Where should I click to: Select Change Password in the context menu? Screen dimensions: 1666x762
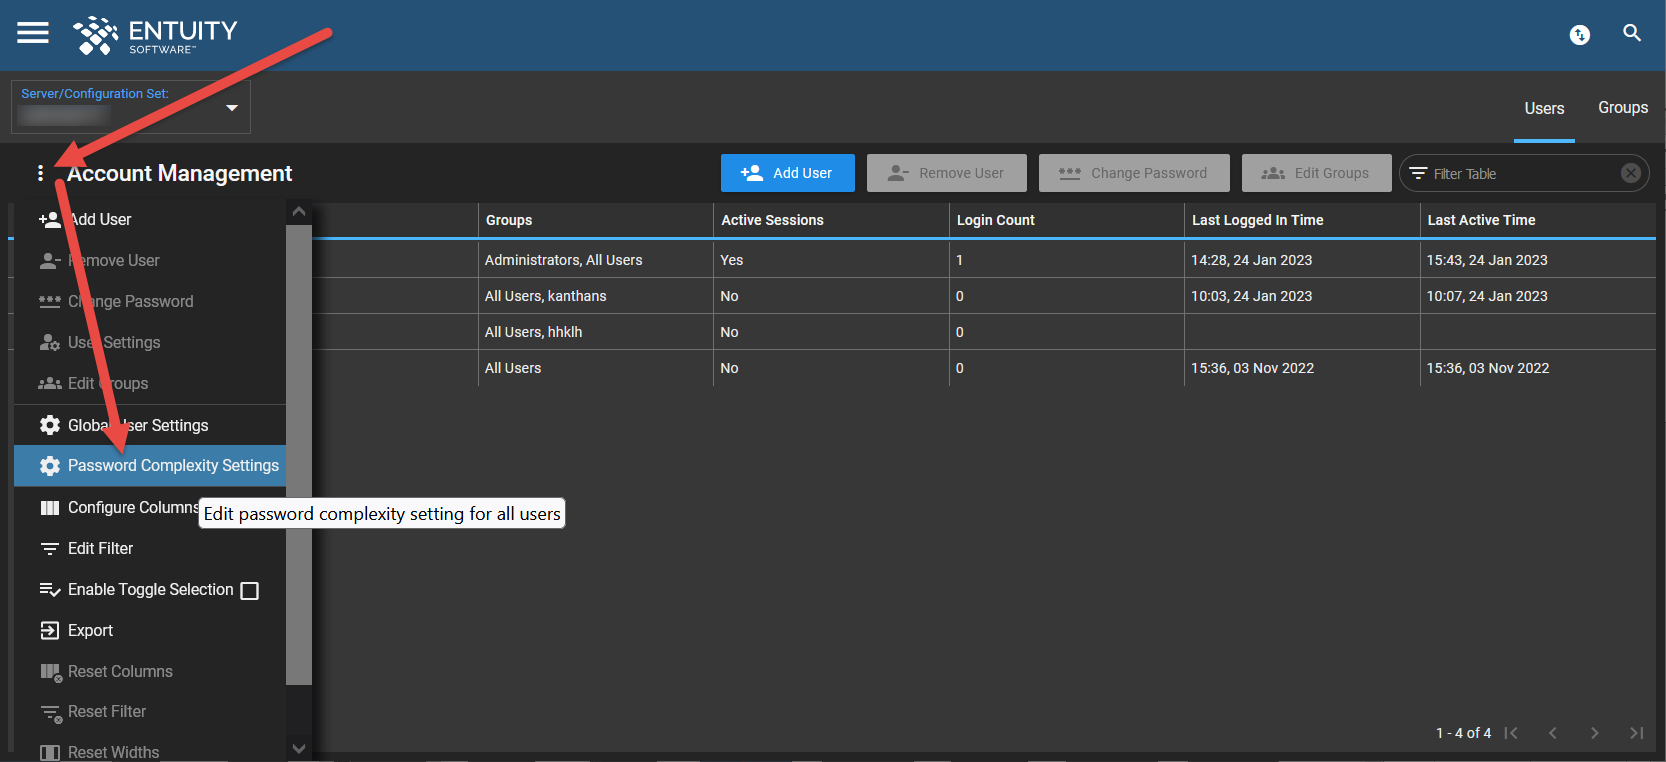coord(150,301)
